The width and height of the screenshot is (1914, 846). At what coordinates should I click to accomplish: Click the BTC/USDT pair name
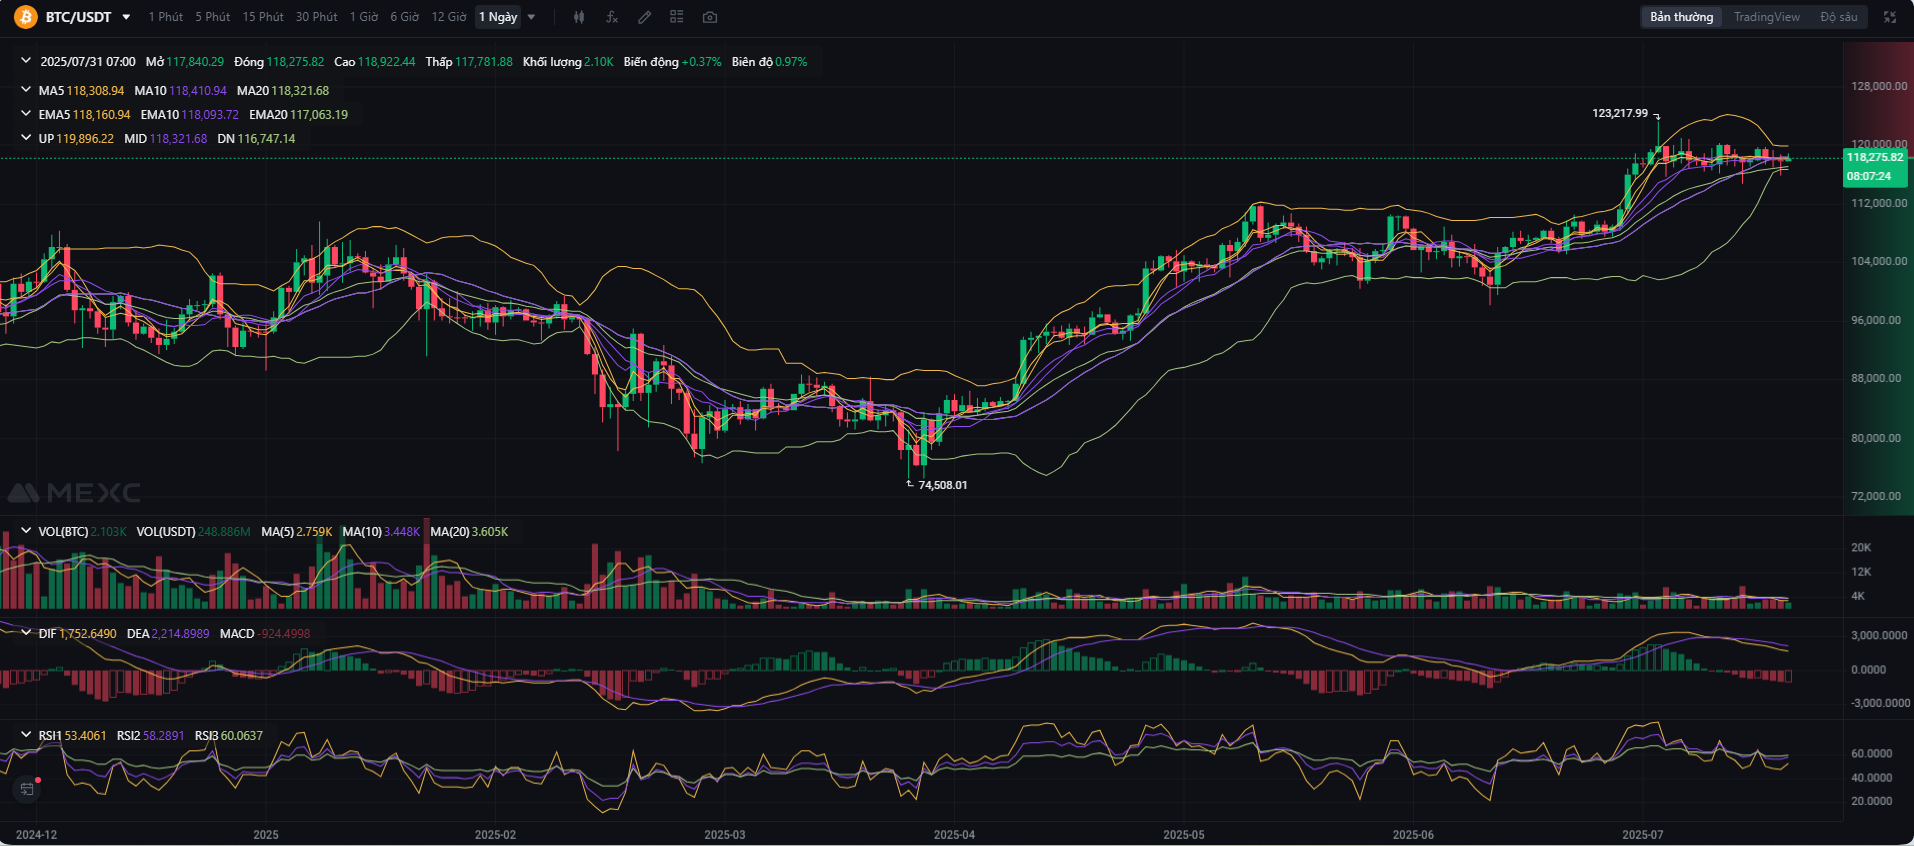coord(78,17)
